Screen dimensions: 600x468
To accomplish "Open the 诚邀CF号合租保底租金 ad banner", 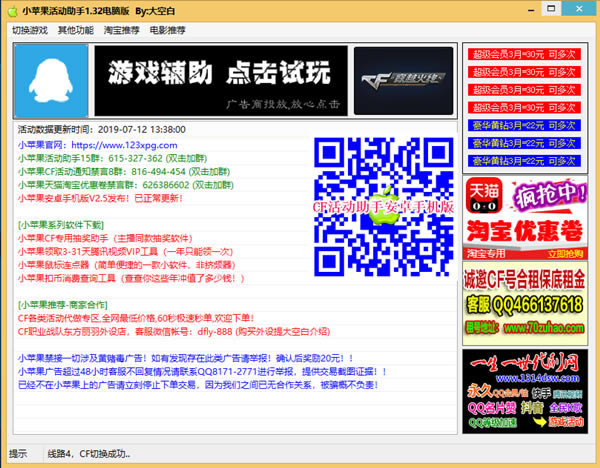I will (525, 303).
